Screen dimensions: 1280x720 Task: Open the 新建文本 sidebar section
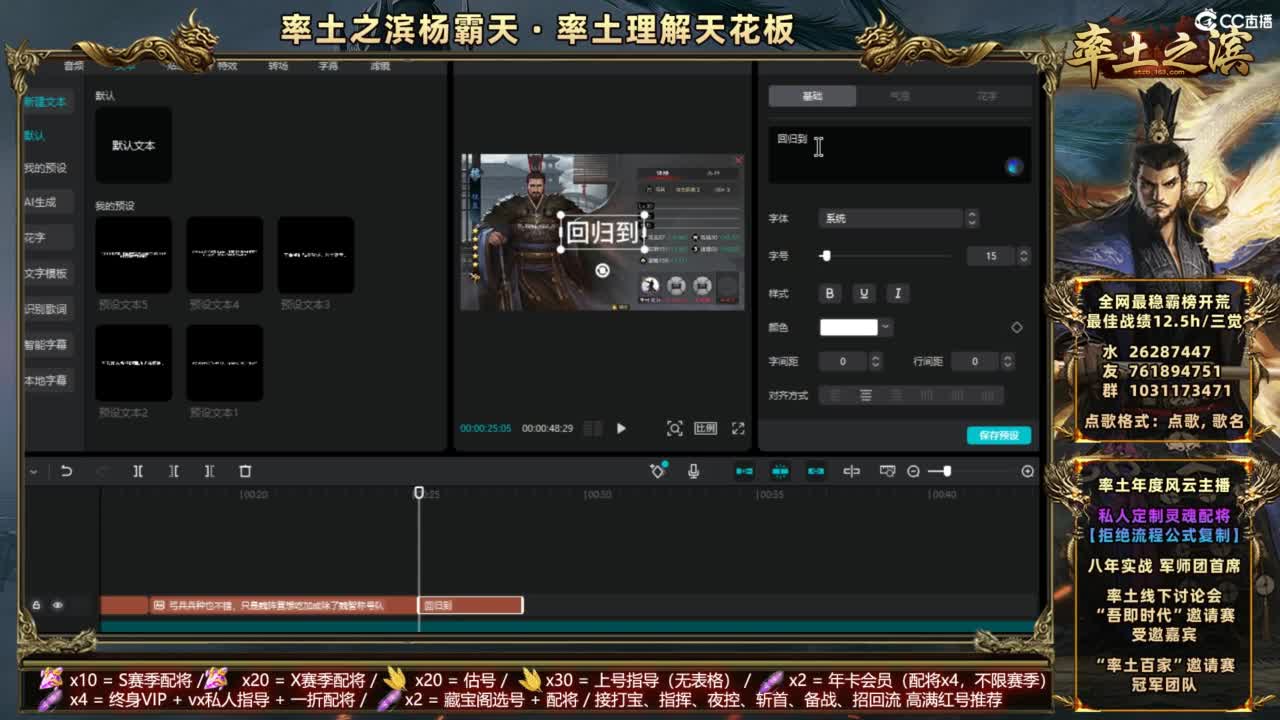coord(46,102)
